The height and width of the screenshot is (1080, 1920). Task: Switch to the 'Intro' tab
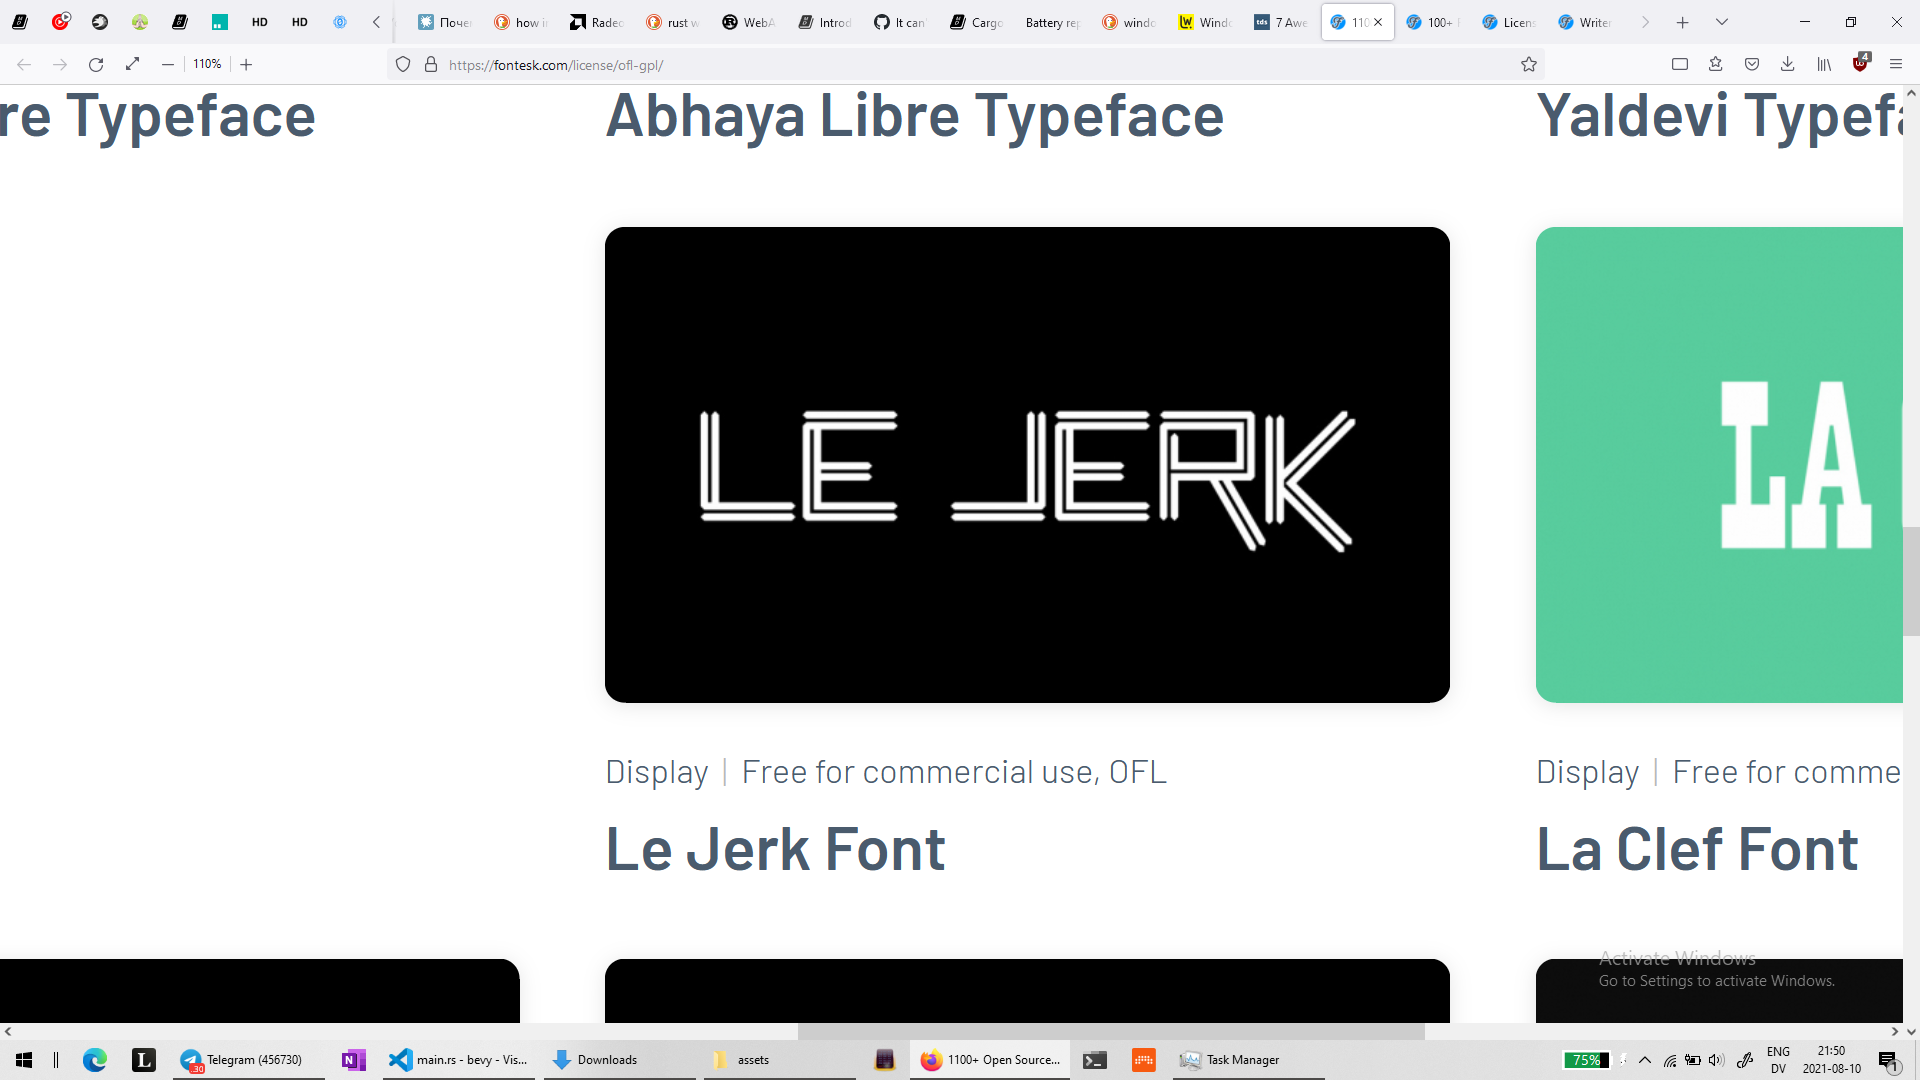point(824,22)
